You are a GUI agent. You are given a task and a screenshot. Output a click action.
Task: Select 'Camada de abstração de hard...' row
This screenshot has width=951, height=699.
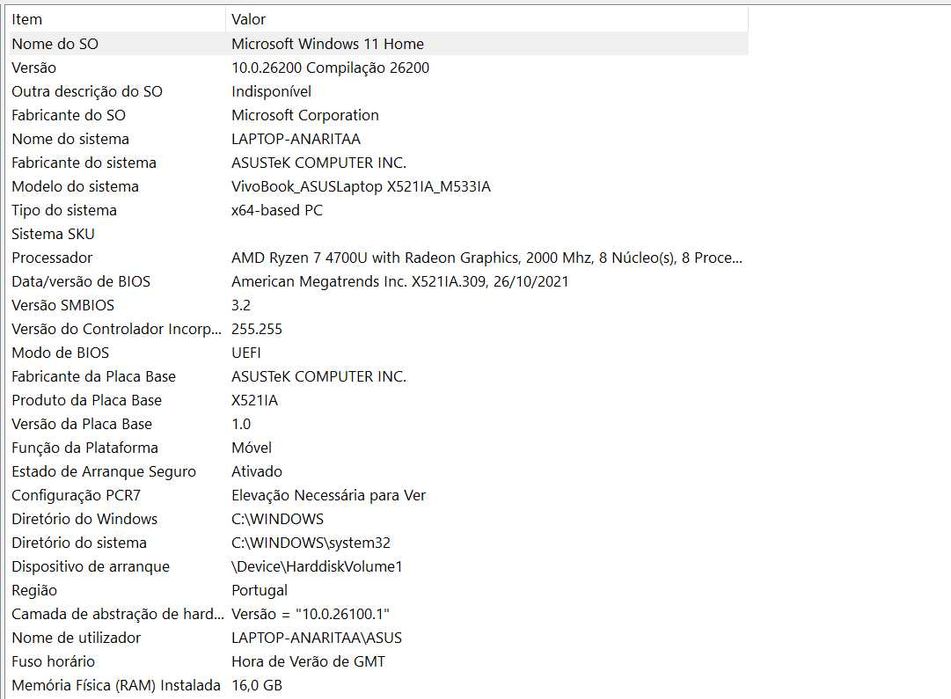[x=378, y=614]
